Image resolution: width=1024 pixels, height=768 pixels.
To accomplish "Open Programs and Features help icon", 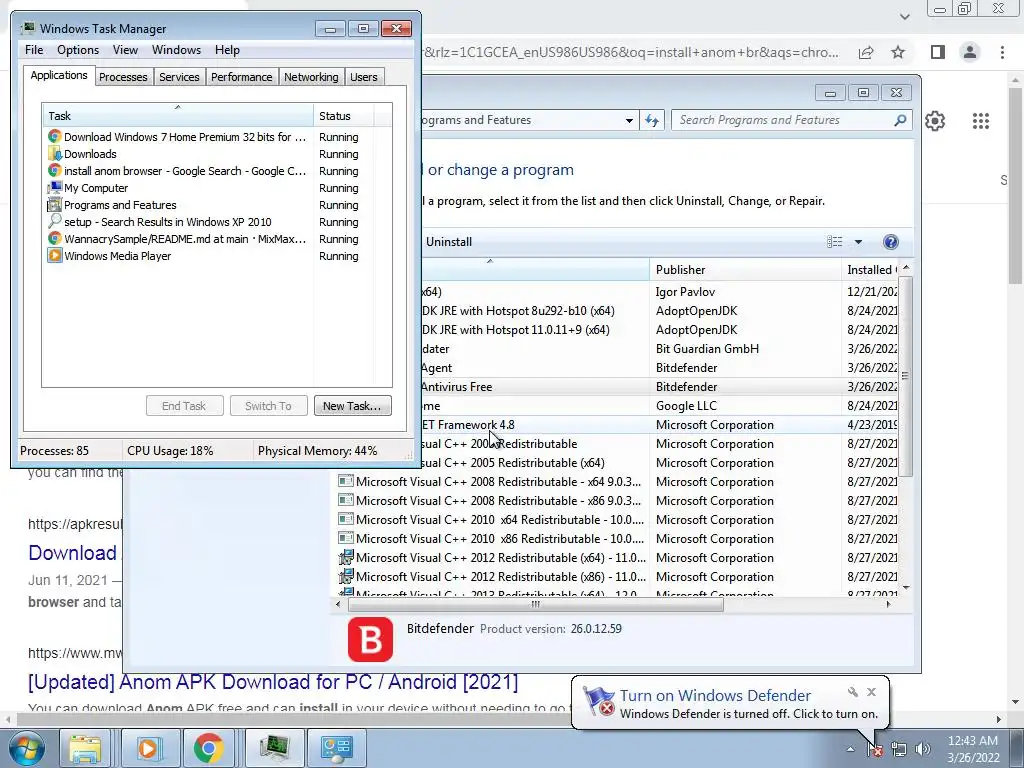I will pos(890,242).
